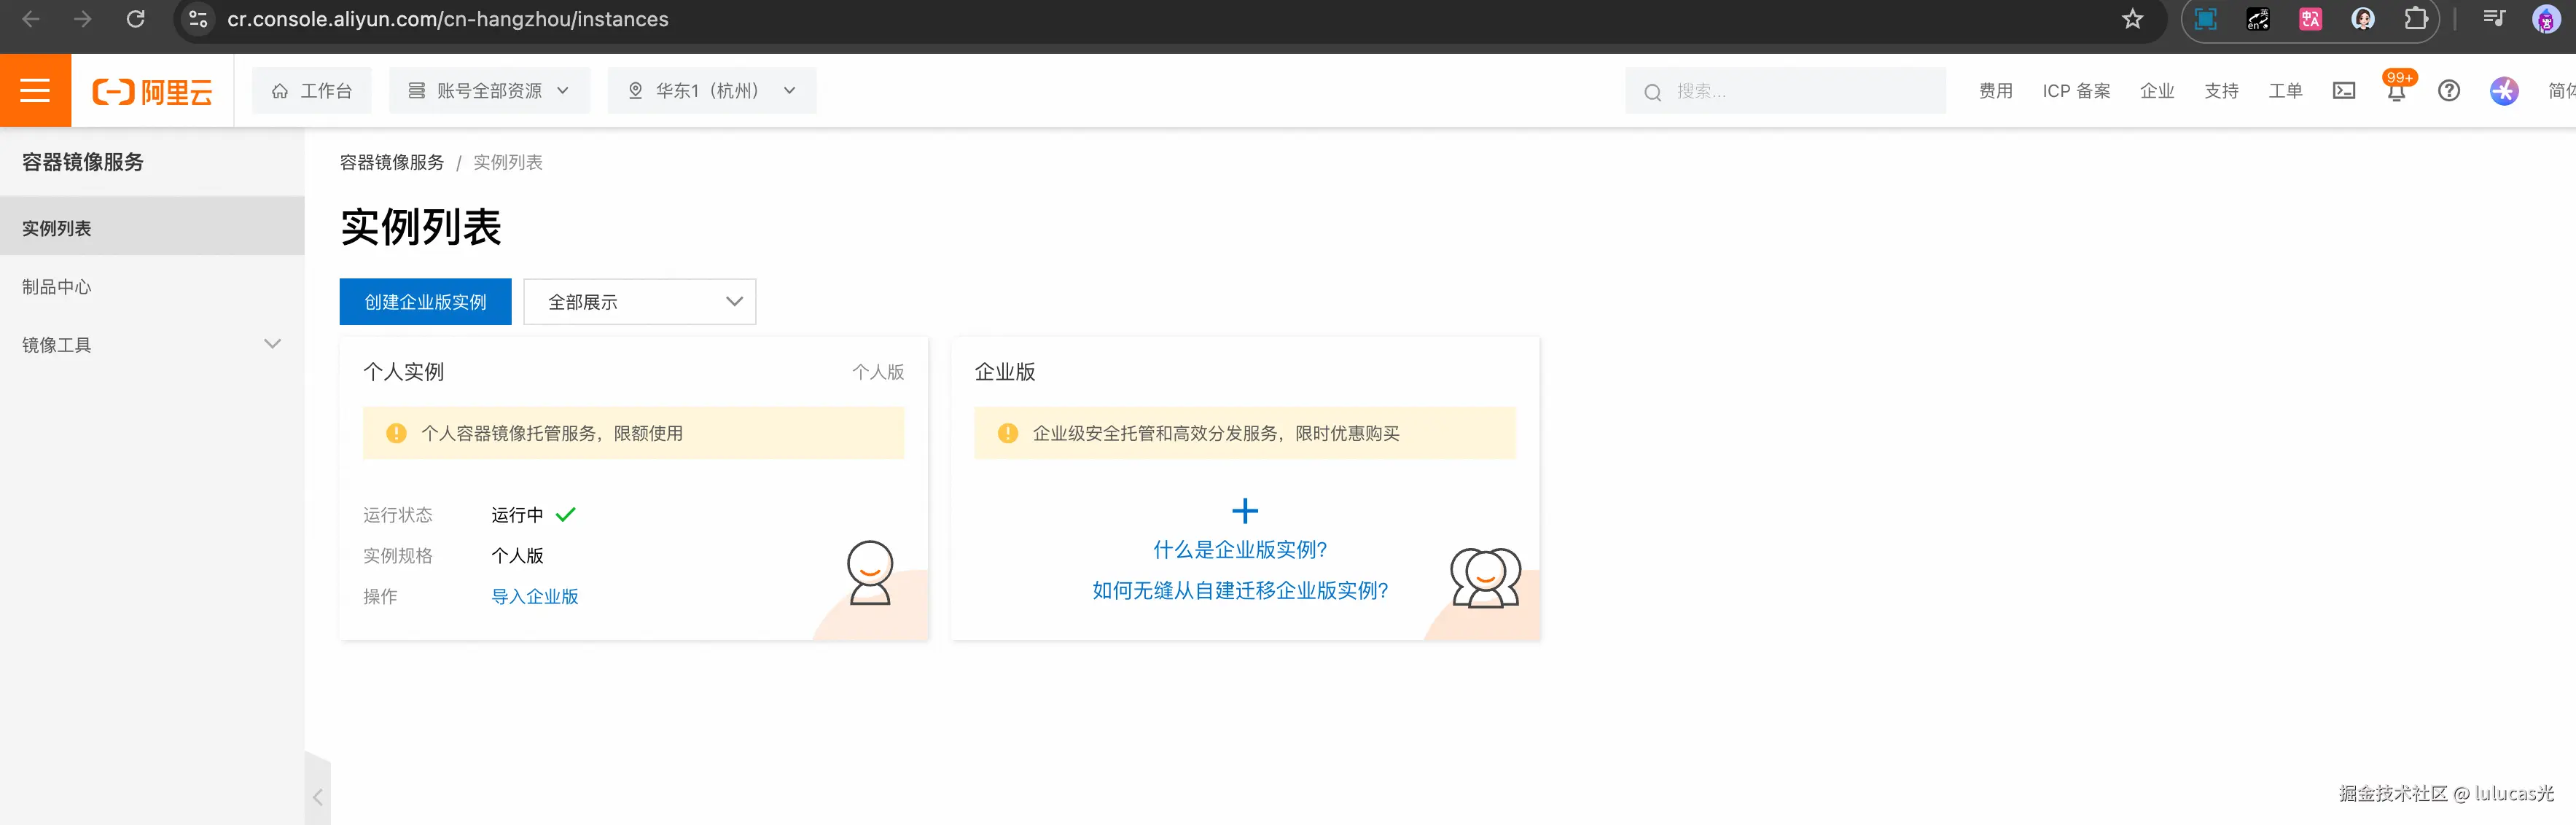2576x825 pixels.
Task: Reload the browser page
Action: click(136, 19)
